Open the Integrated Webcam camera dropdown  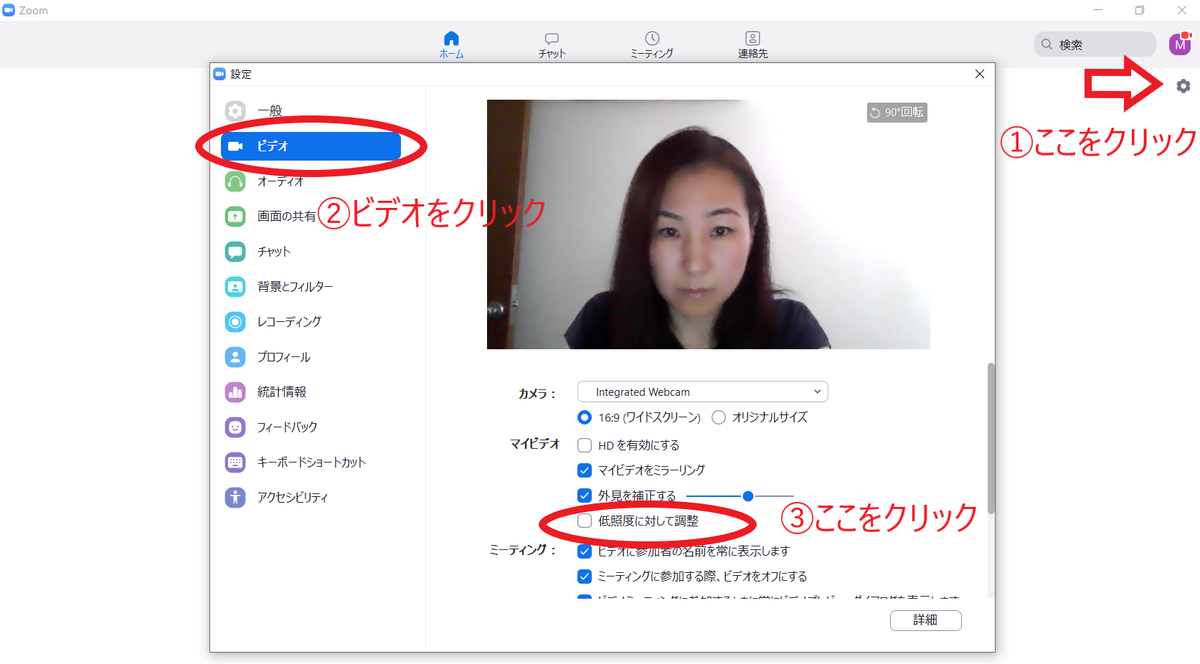pyautogui.click(x=702, y=391)
